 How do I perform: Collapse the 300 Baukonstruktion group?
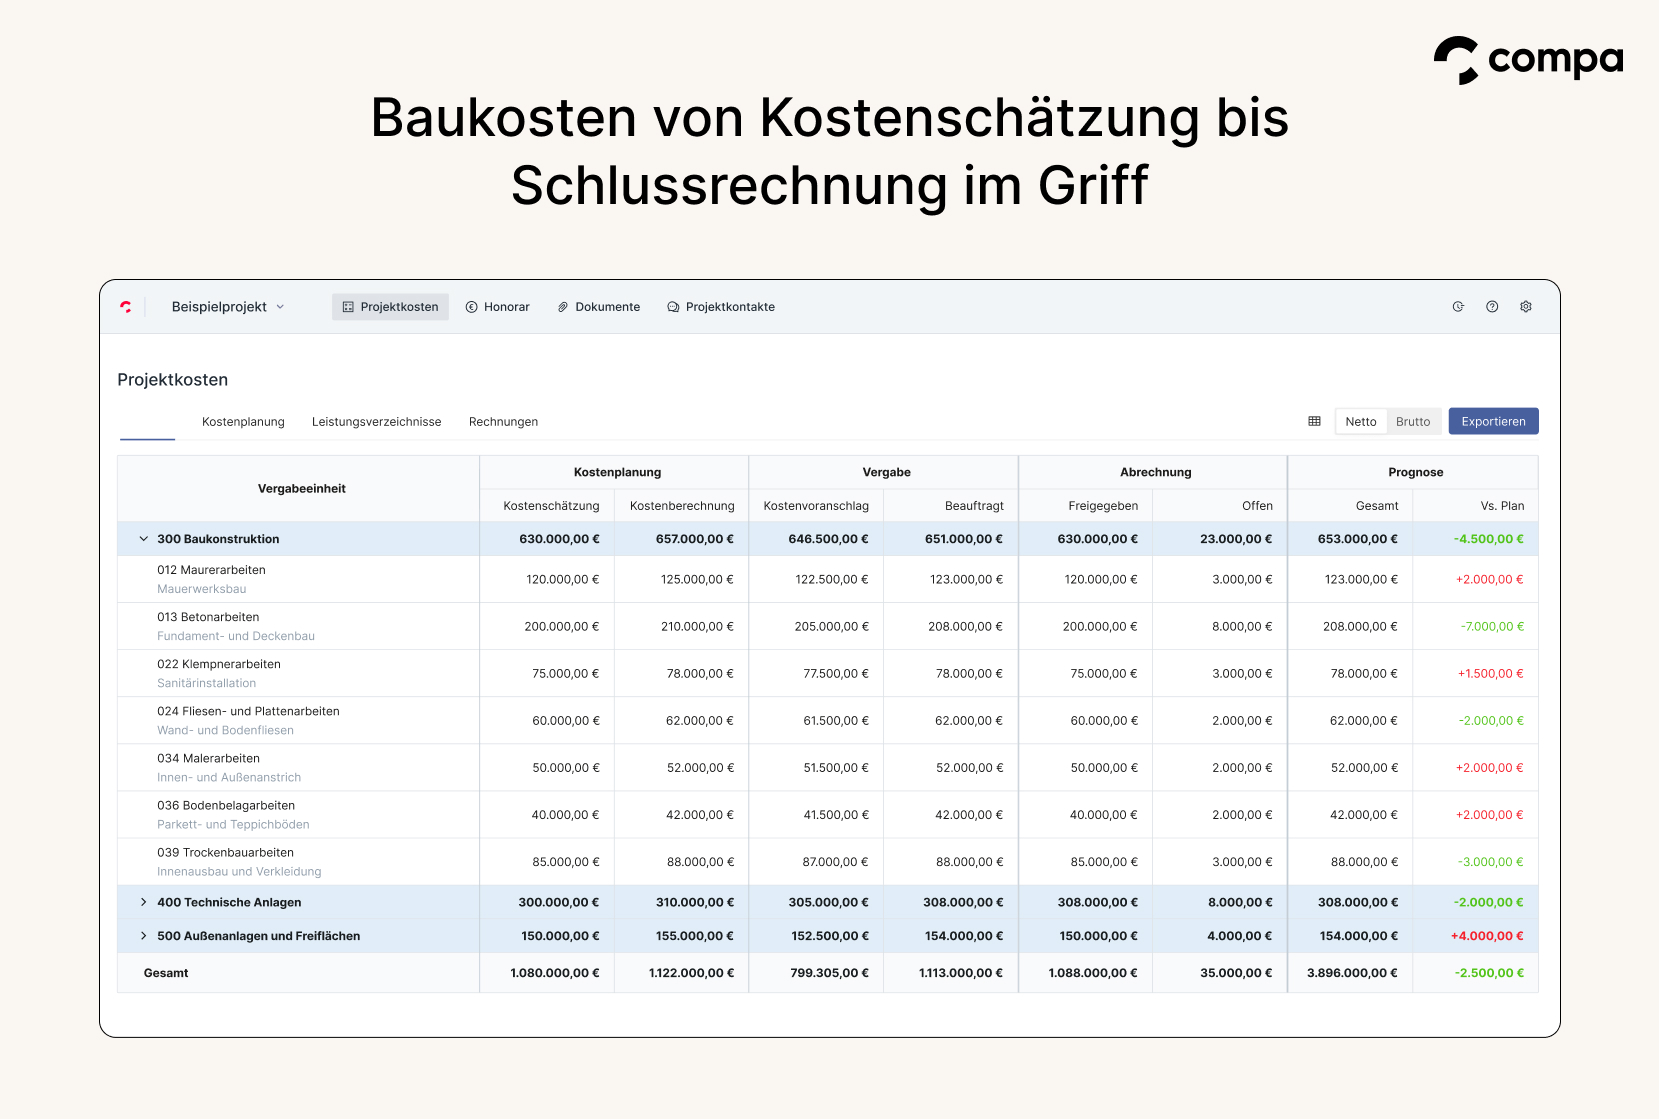pyautogui.click(x=143, y=538)
